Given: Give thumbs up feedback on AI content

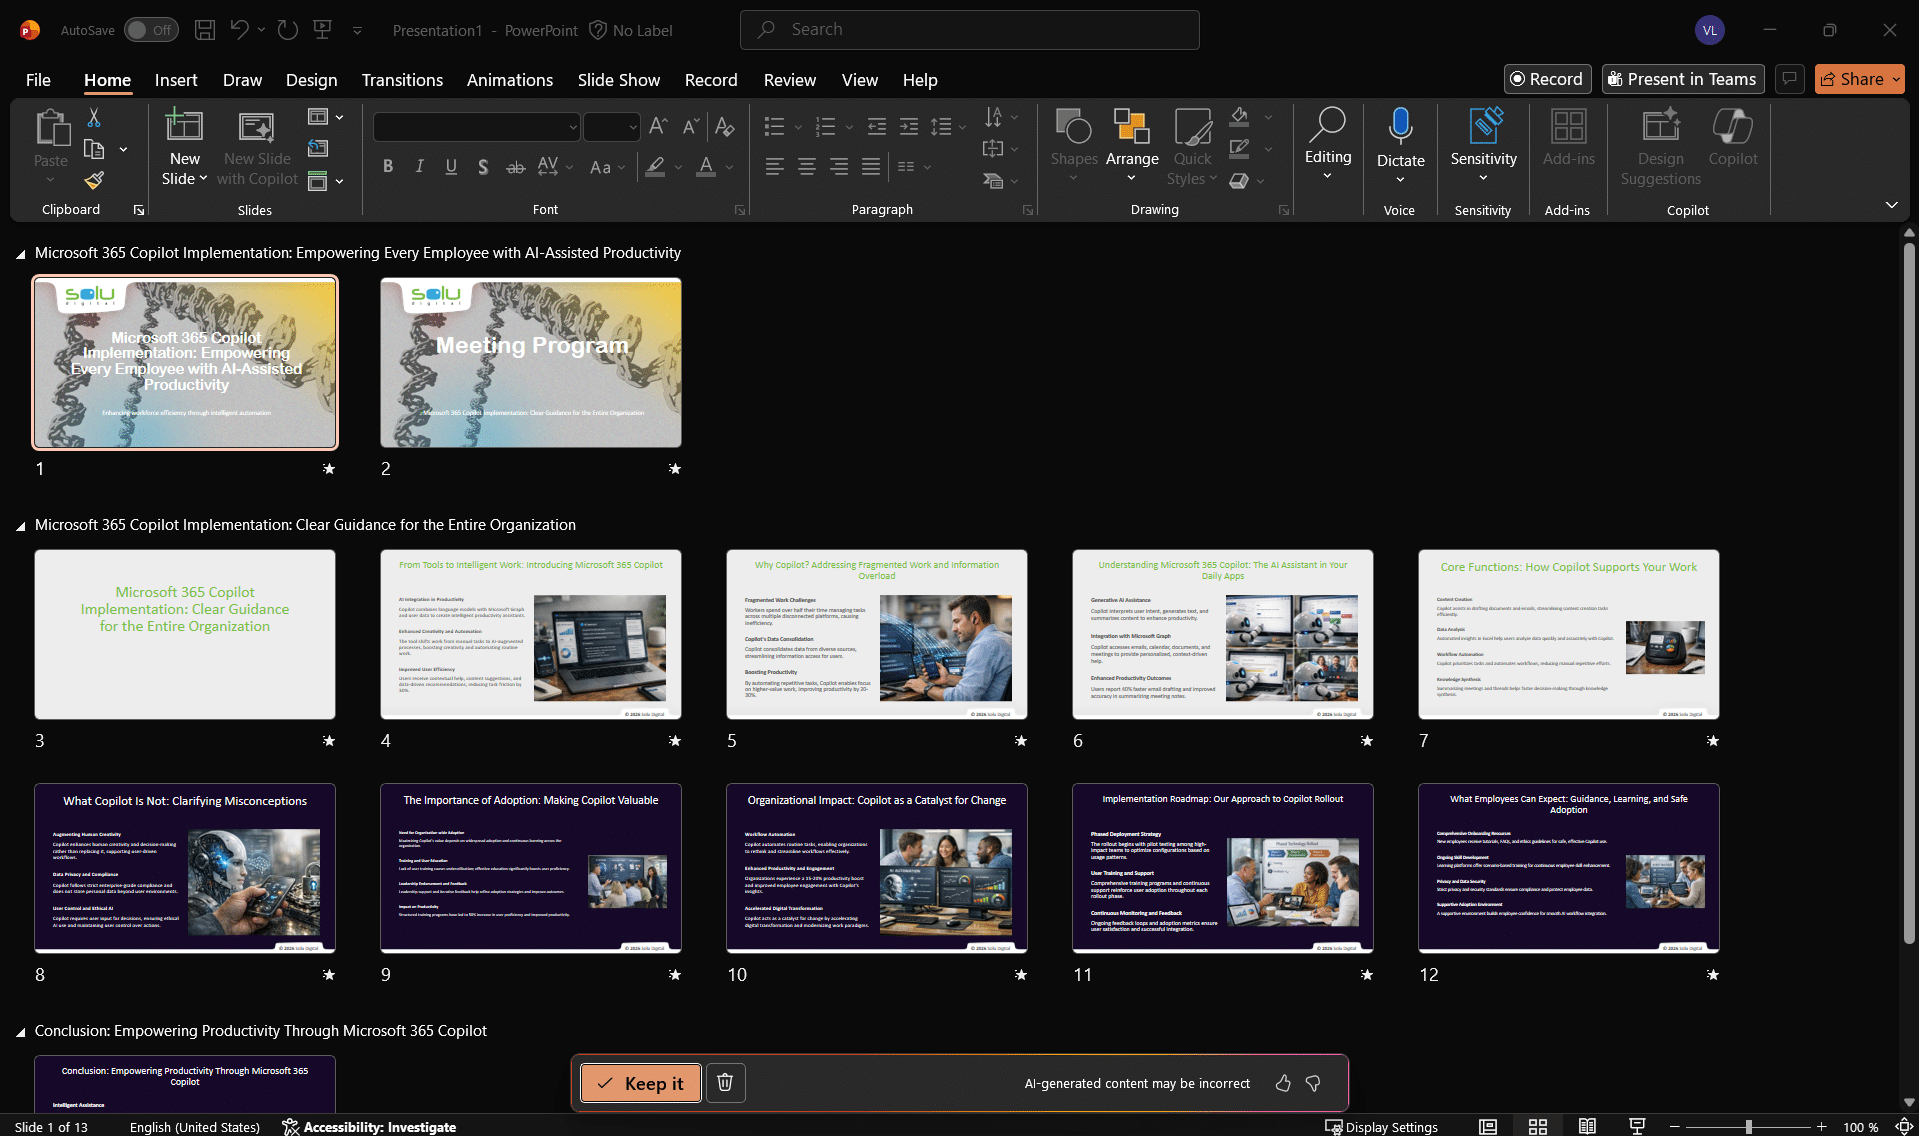Looking at the screenshot, I should [x=1283, y=1083].
